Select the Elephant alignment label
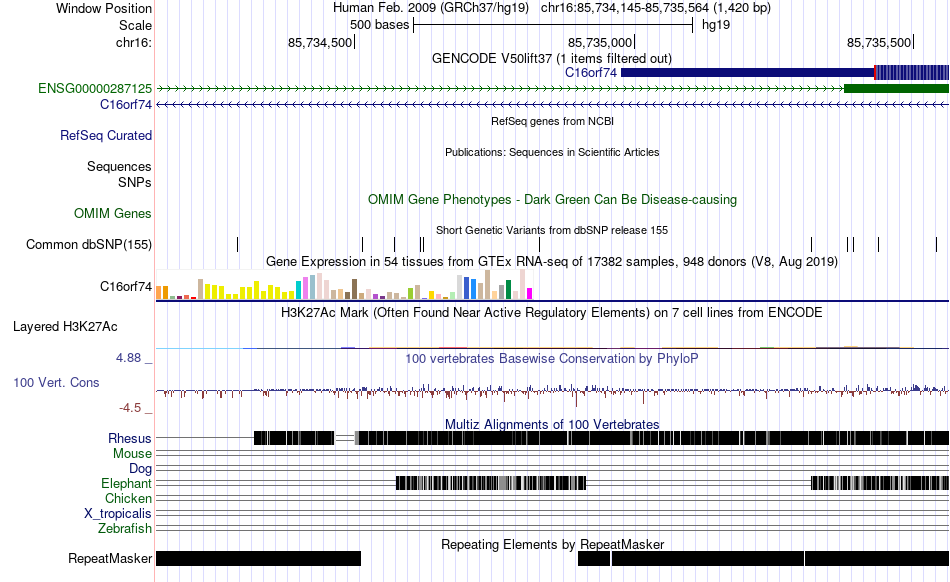 coord(126,483)
